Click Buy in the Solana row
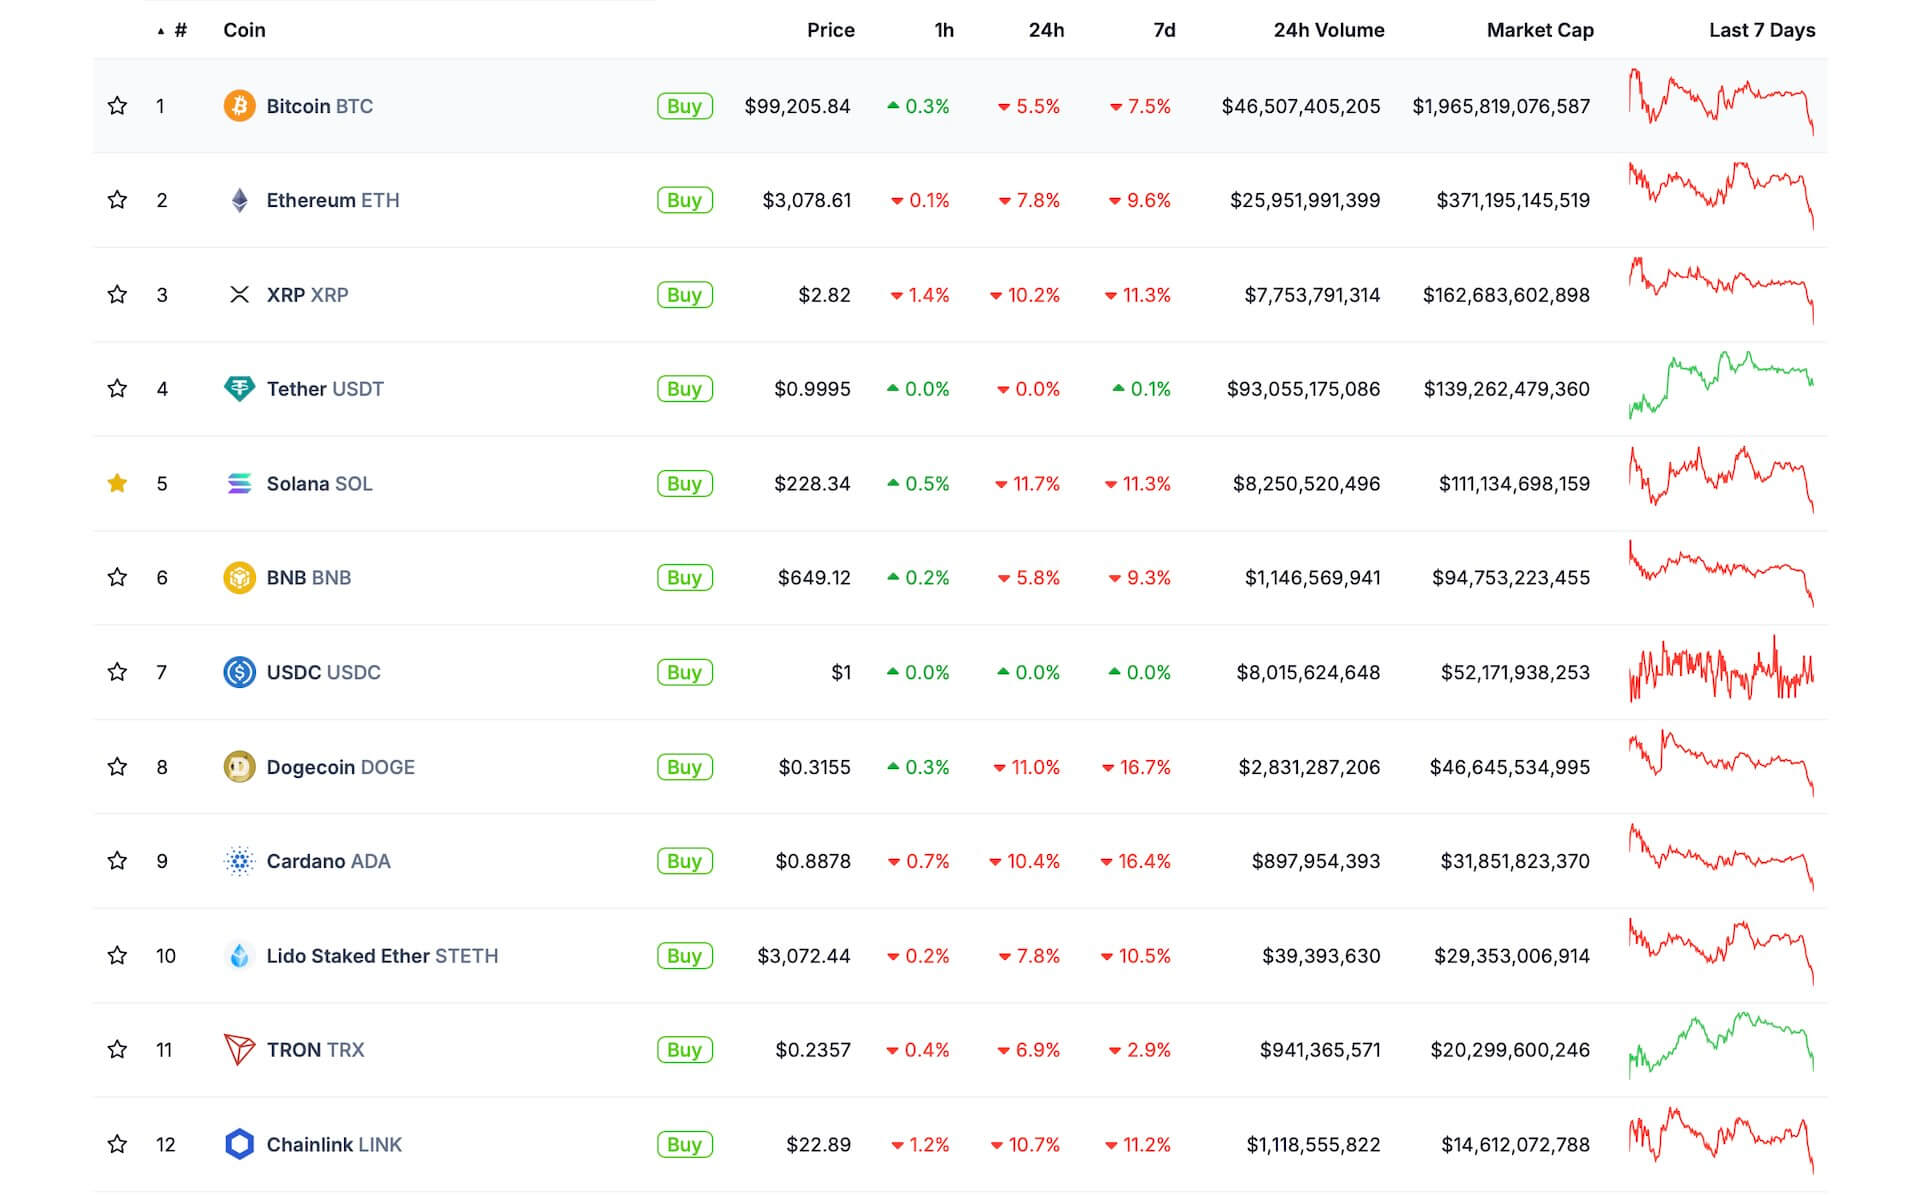 685,484
